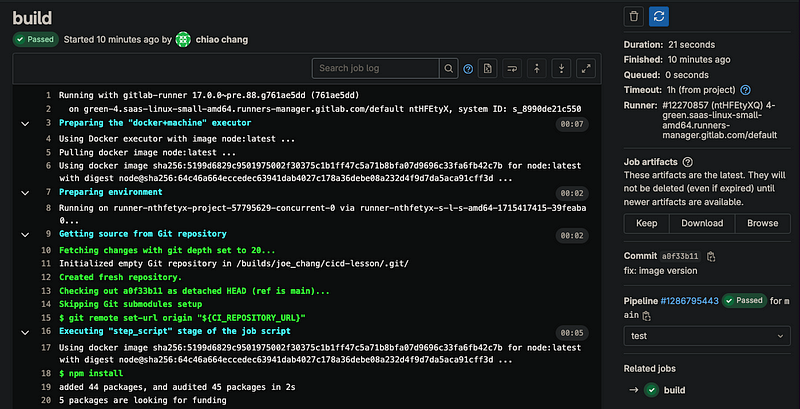Viewport: 800px width, 409px height.
Task: Browse the job artifacts
Action: 762,223
